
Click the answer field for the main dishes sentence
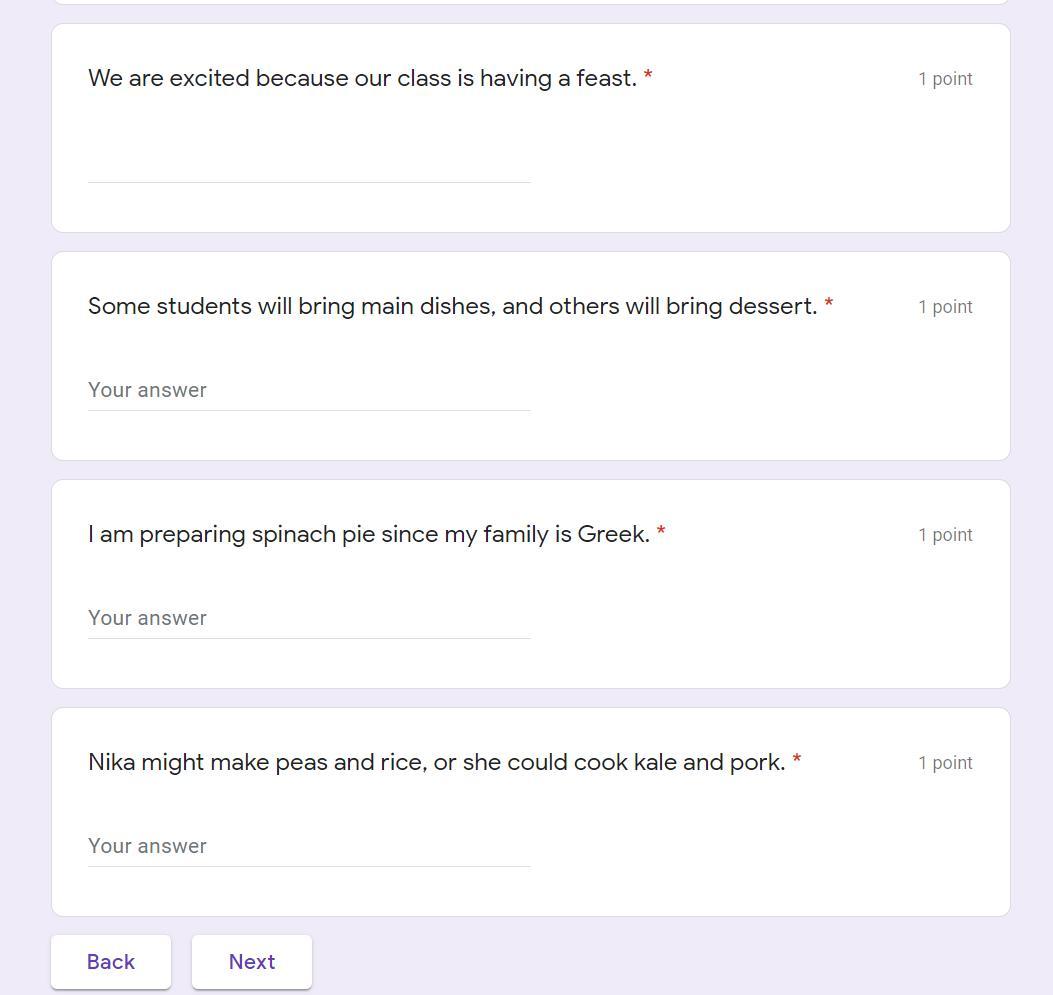coord(309,391)
